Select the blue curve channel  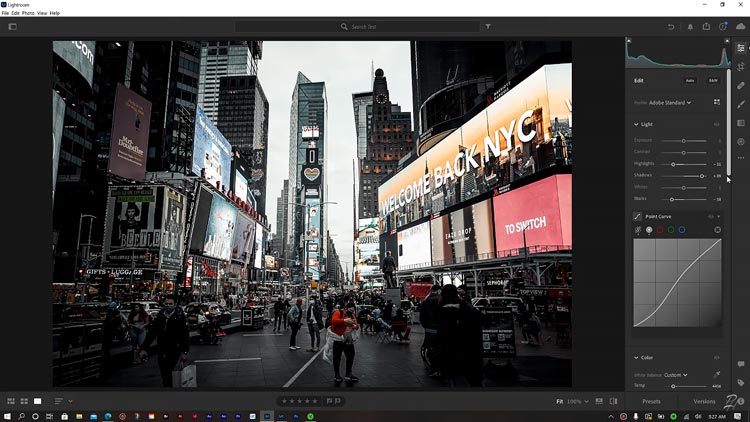point(682,230)
